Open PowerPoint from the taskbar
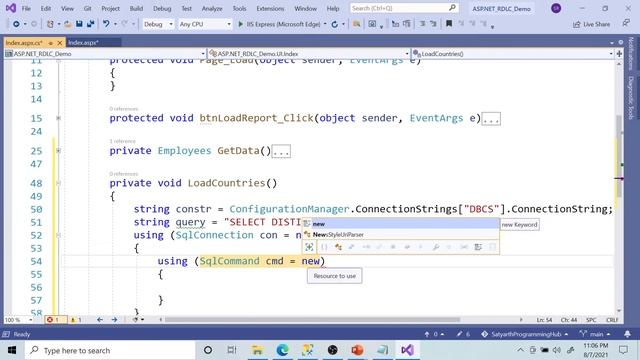 [357, 350]
